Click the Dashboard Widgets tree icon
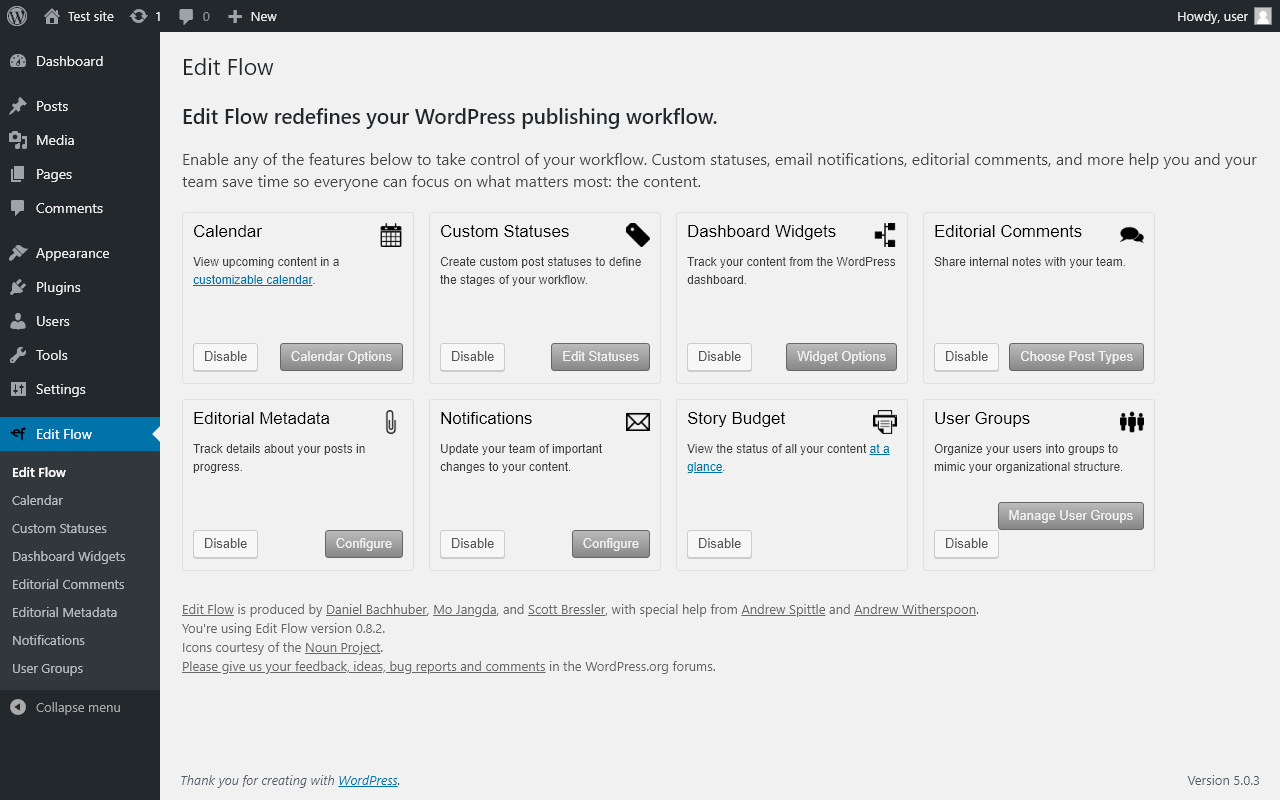This screenshot has width=1280, height=800. (x=885, y=235)
